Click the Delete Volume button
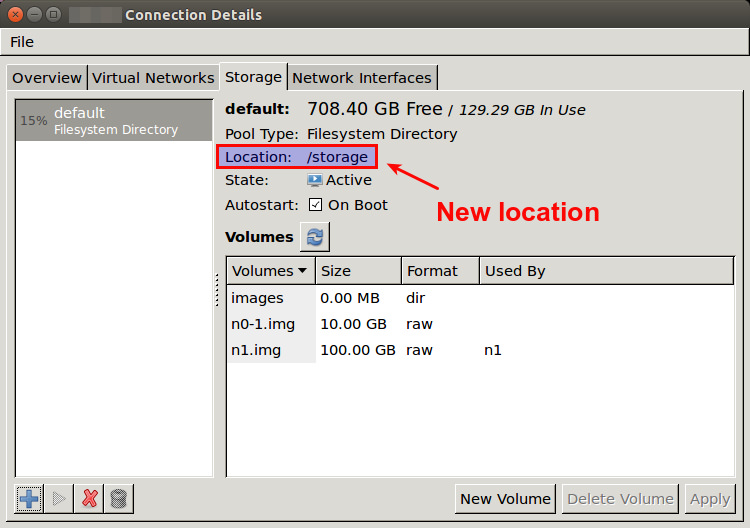Screen dimensions: 750x528 [x=621, y=499]
